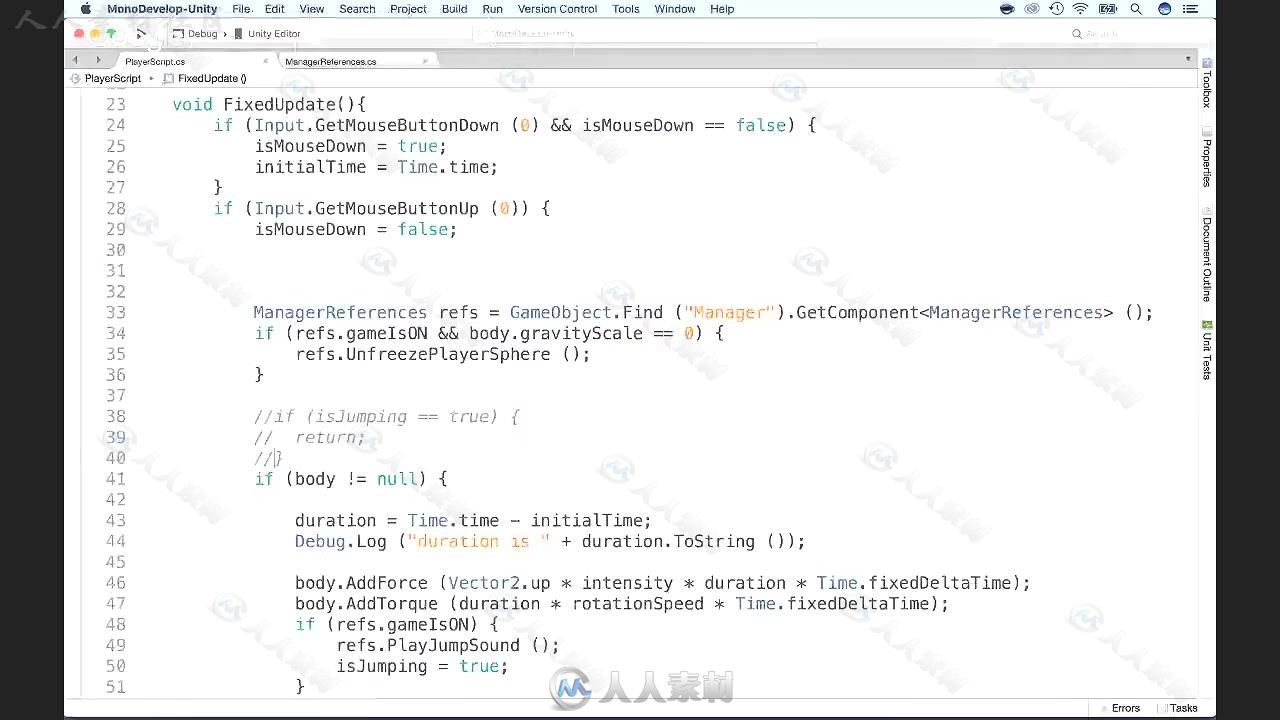Click the FixedUpdate method icon in breadcrumb
The height and width of the screenshot is (720, 1280).
click(169, 78)
